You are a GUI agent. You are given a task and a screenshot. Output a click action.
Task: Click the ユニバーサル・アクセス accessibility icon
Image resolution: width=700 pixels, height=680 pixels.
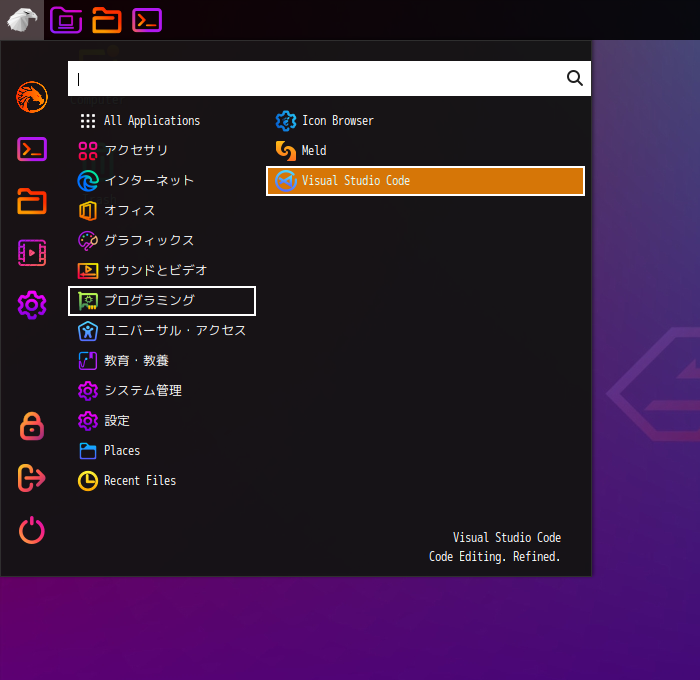[x=88, y=331]
